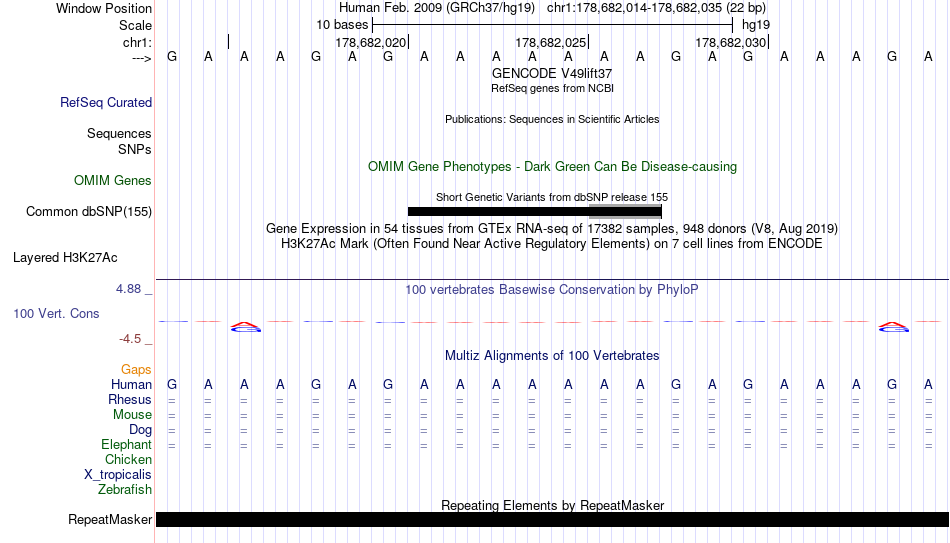Click the first PhyloP conservation peak

tap(245, 327)
